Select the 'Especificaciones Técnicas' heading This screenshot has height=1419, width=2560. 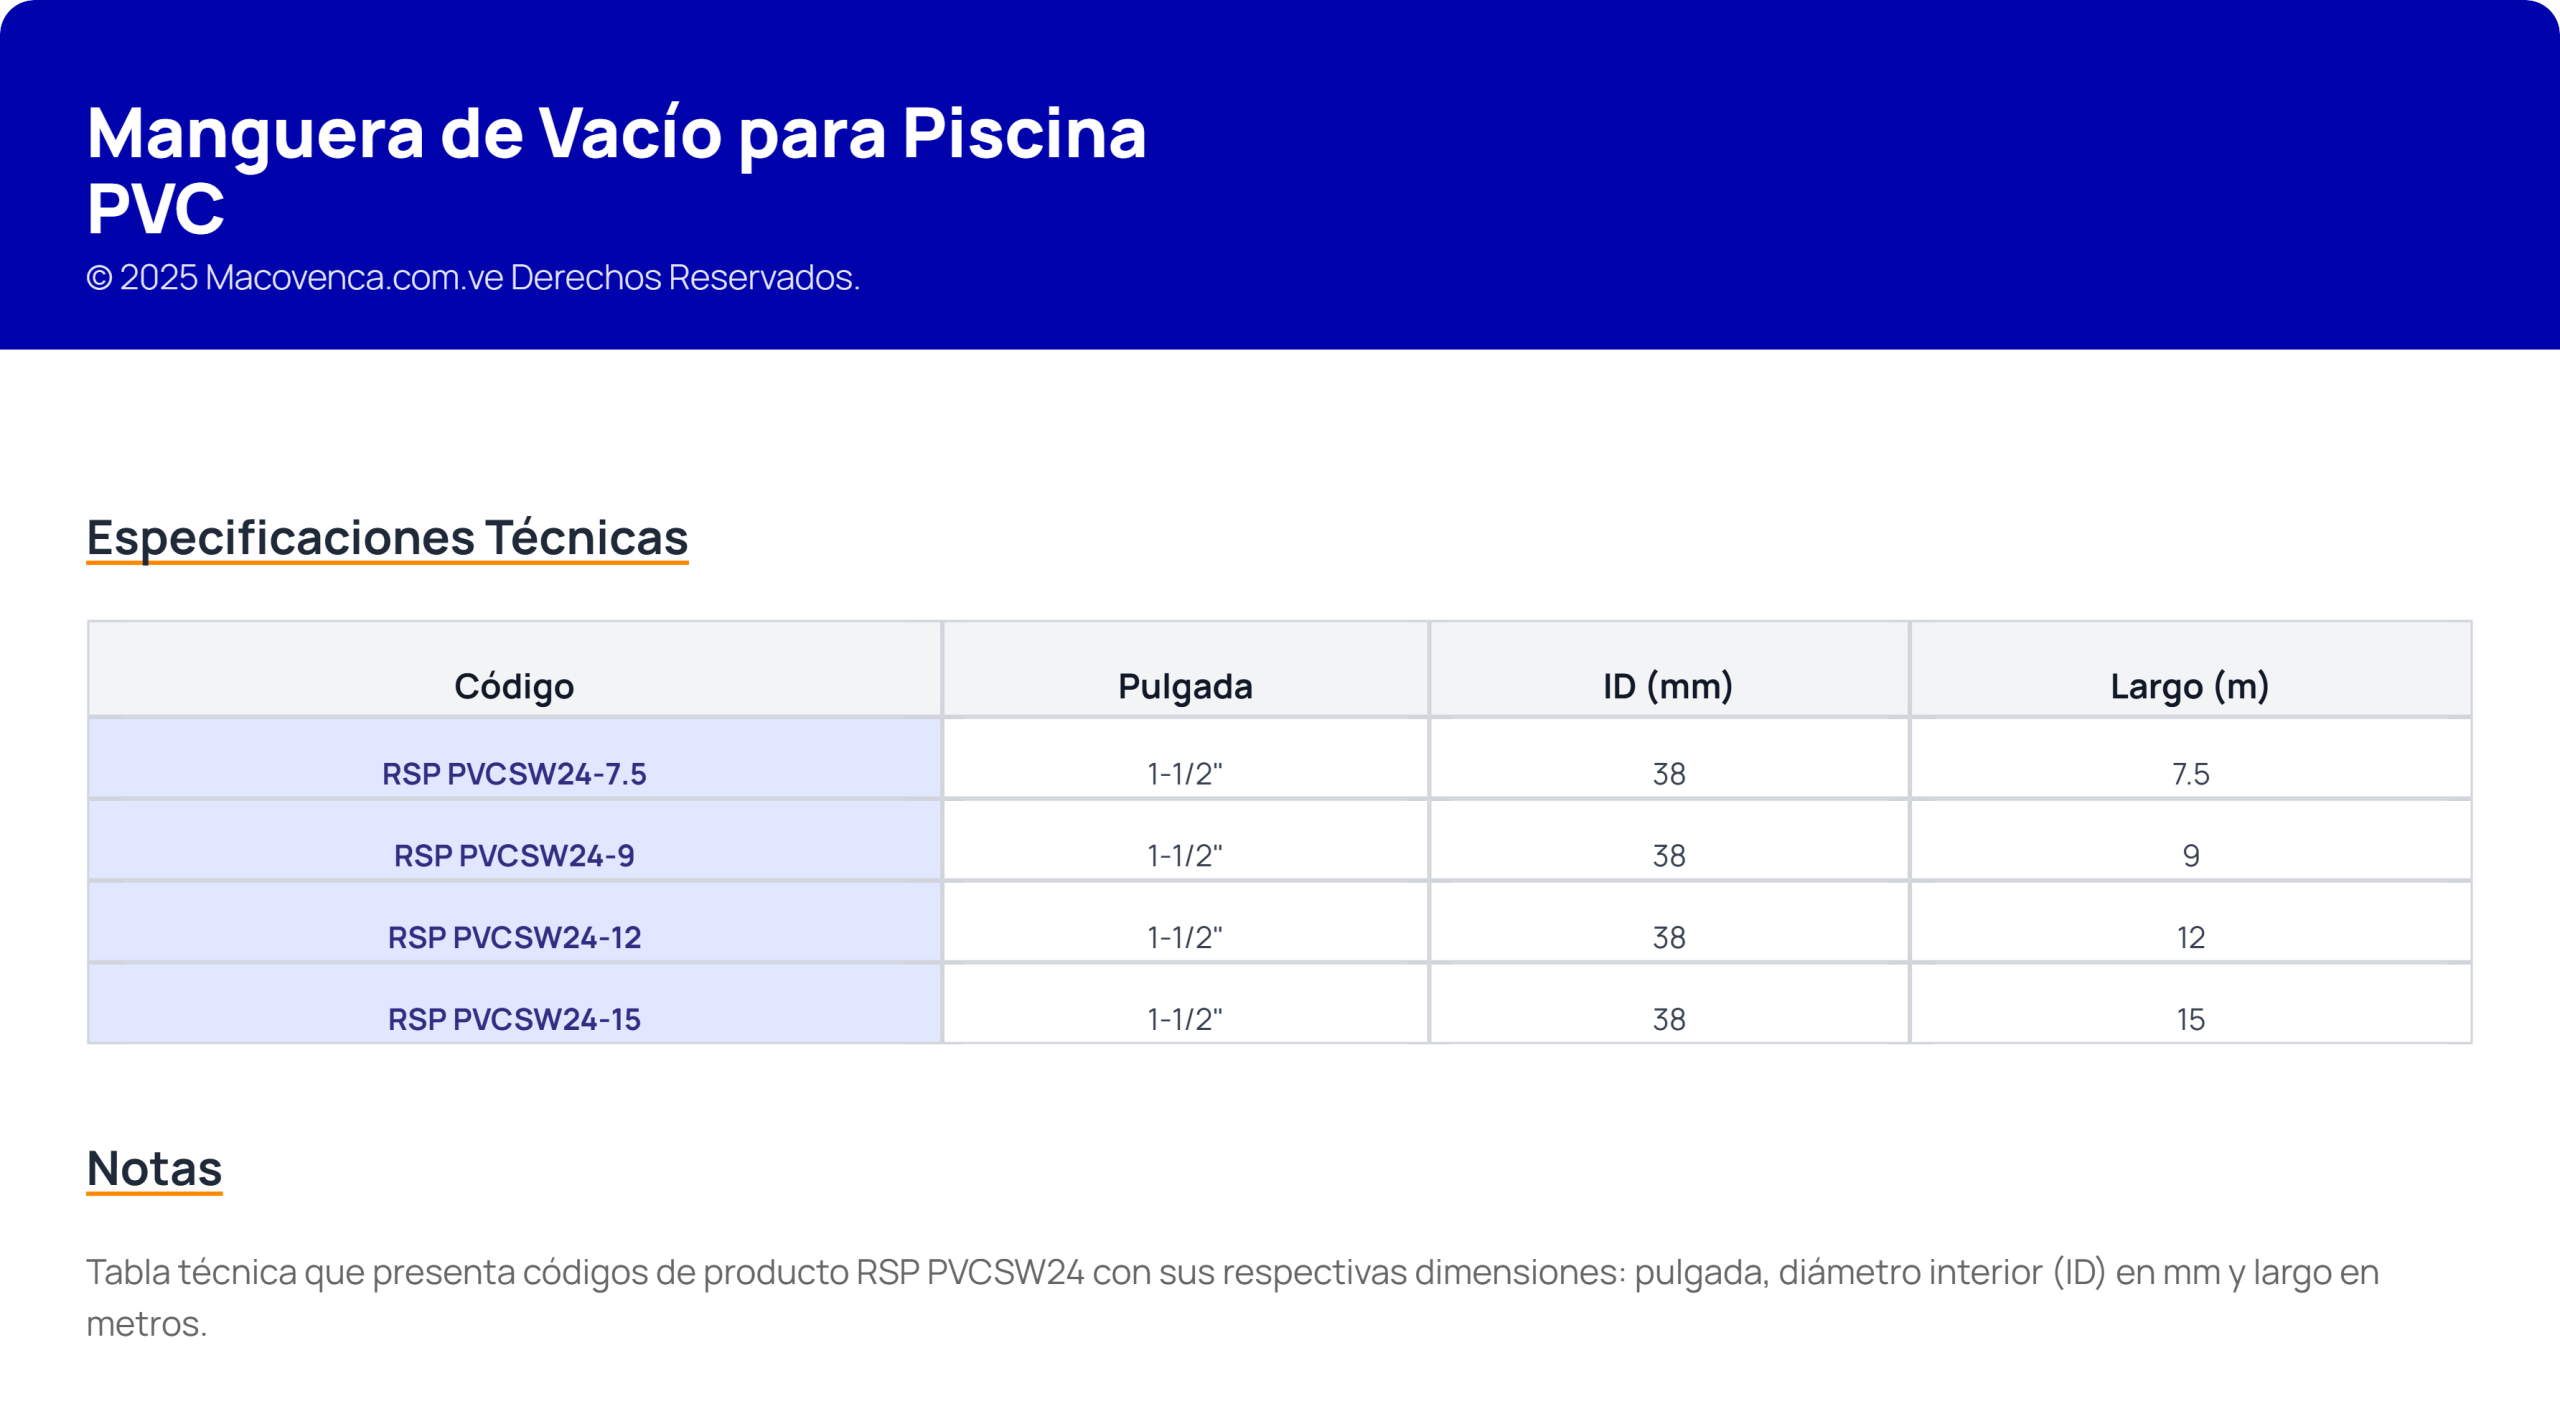point(387,537)
